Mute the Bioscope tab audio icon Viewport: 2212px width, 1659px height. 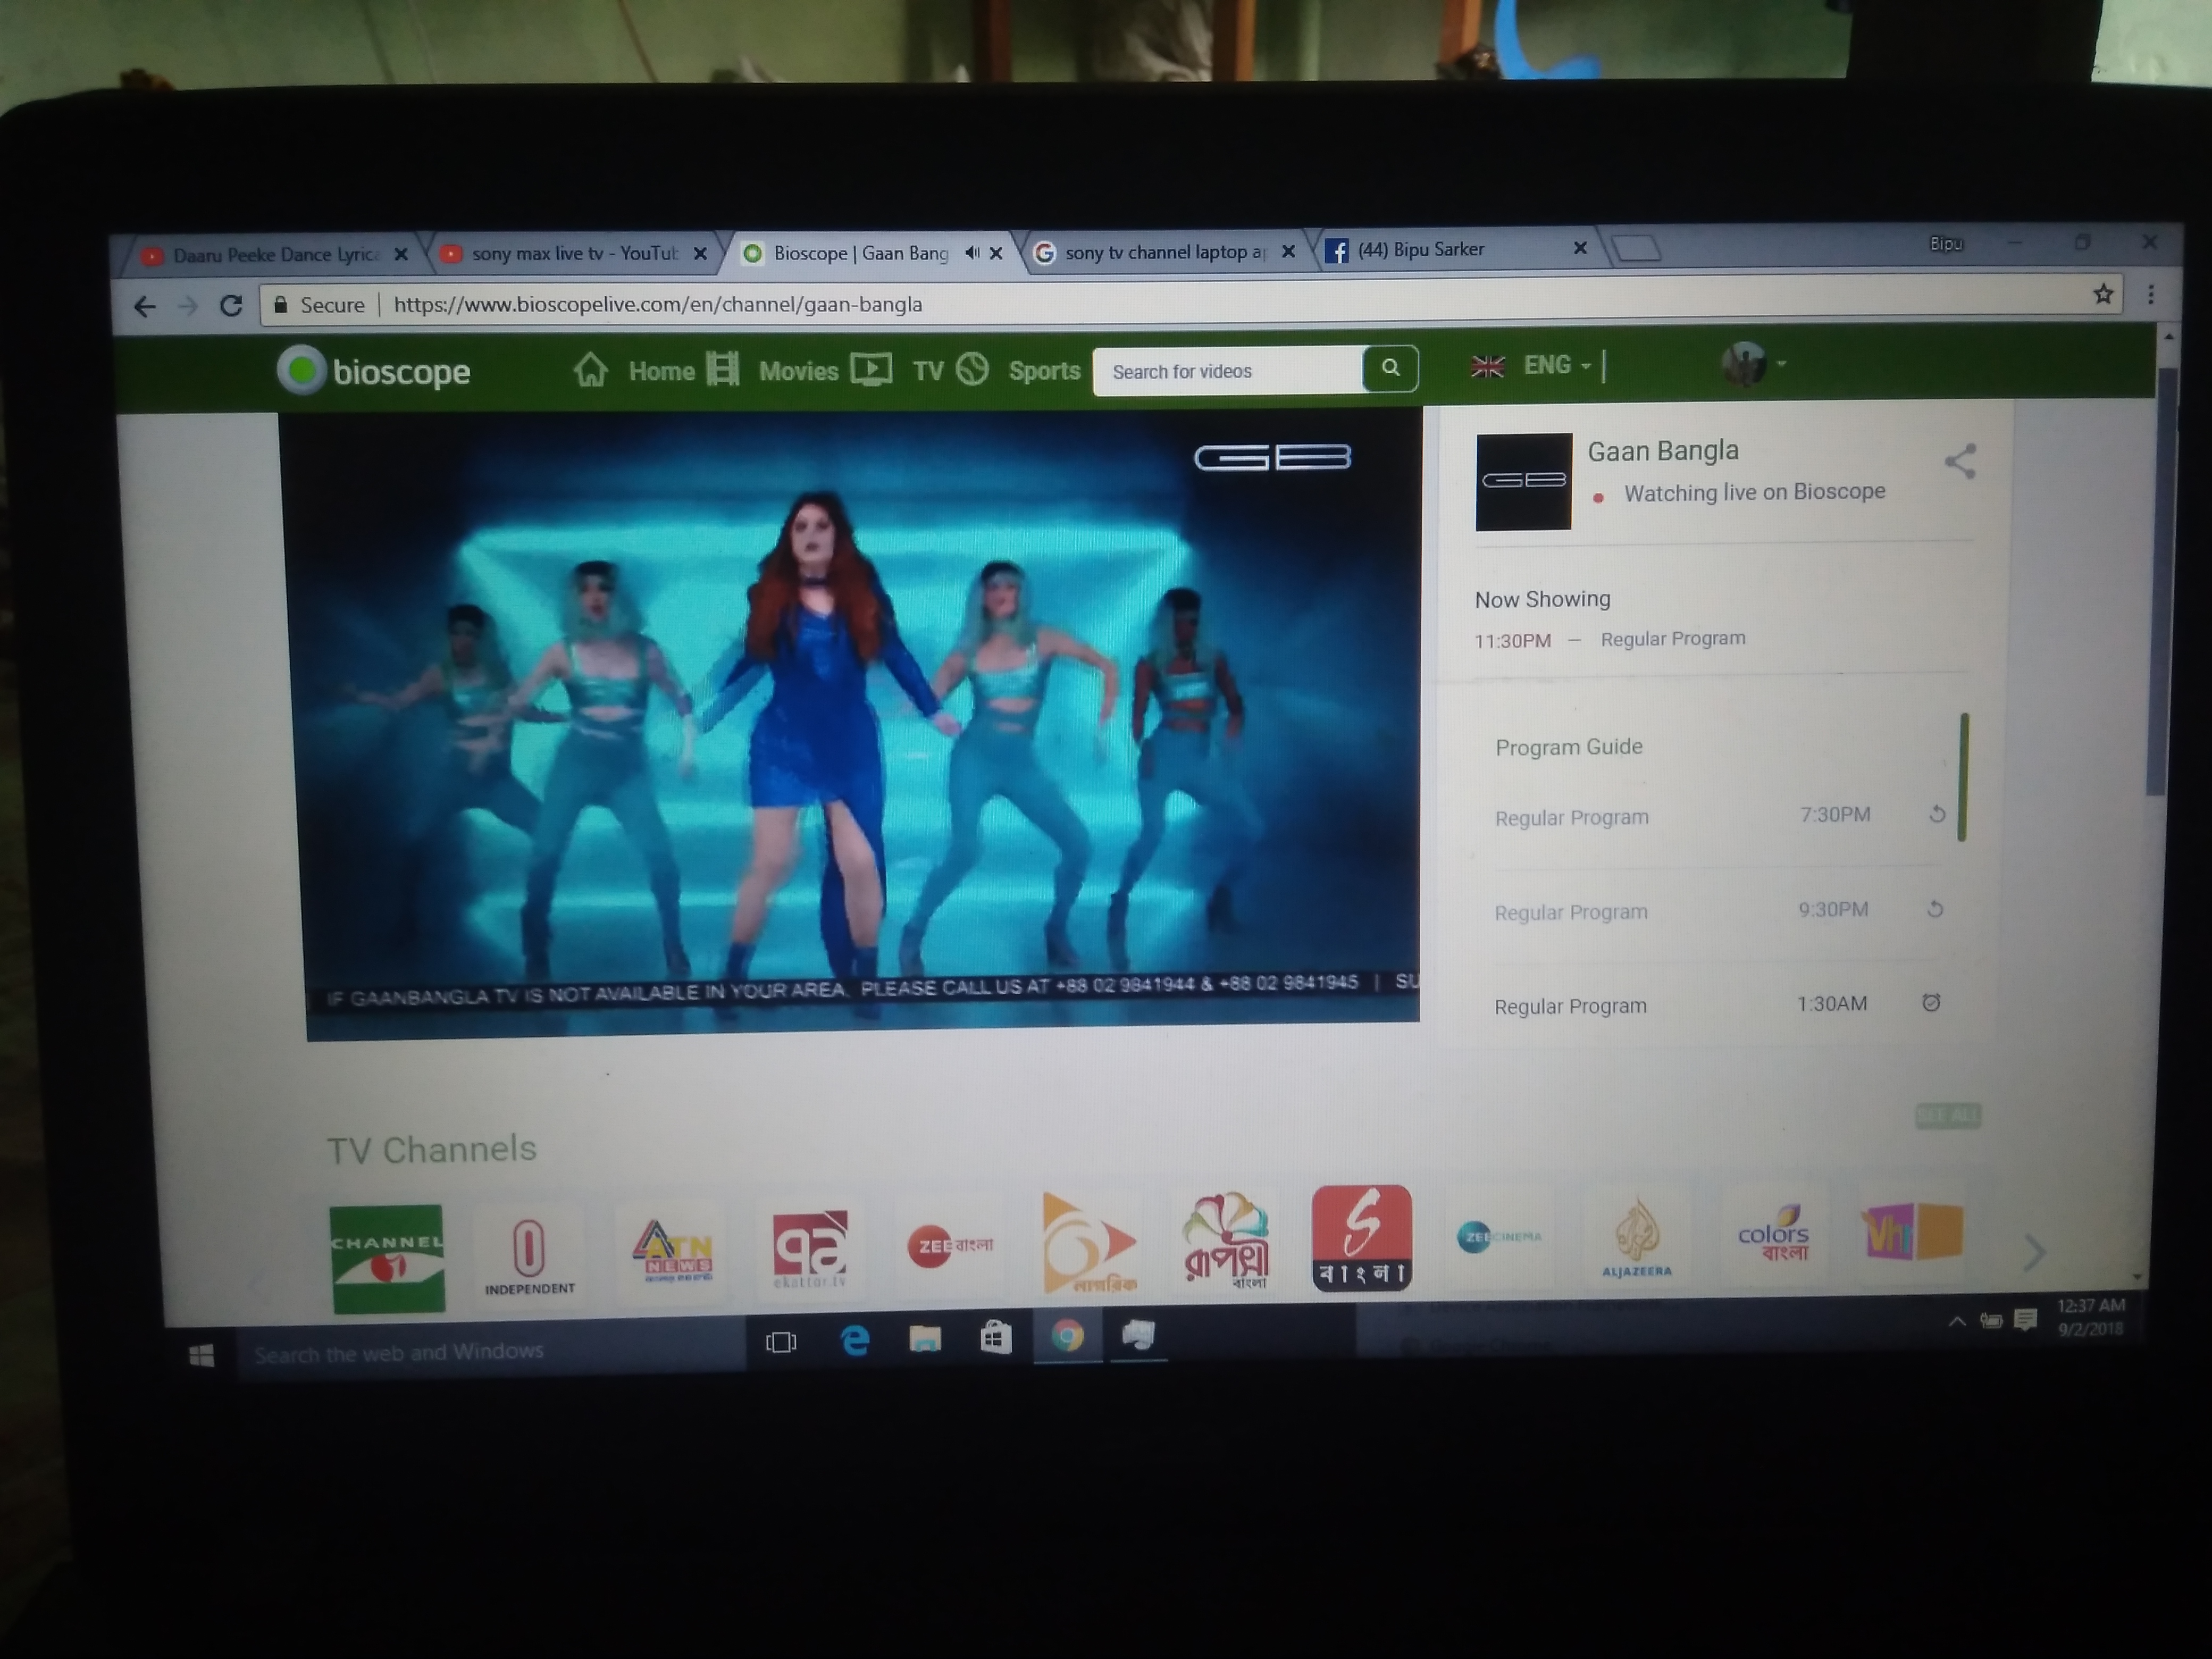(x=971, y=253)
